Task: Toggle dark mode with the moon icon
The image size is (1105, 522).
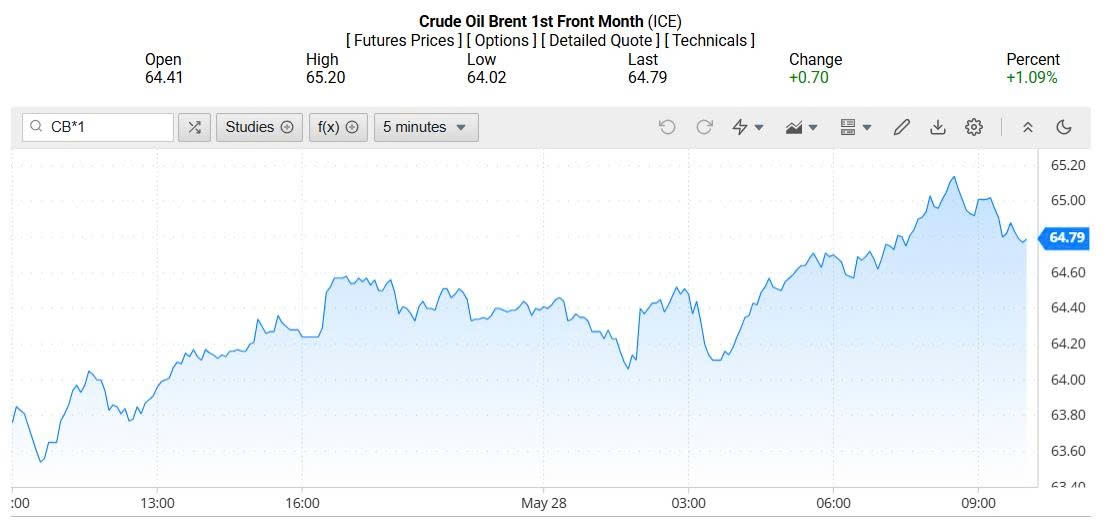Action: (1064, 127)
